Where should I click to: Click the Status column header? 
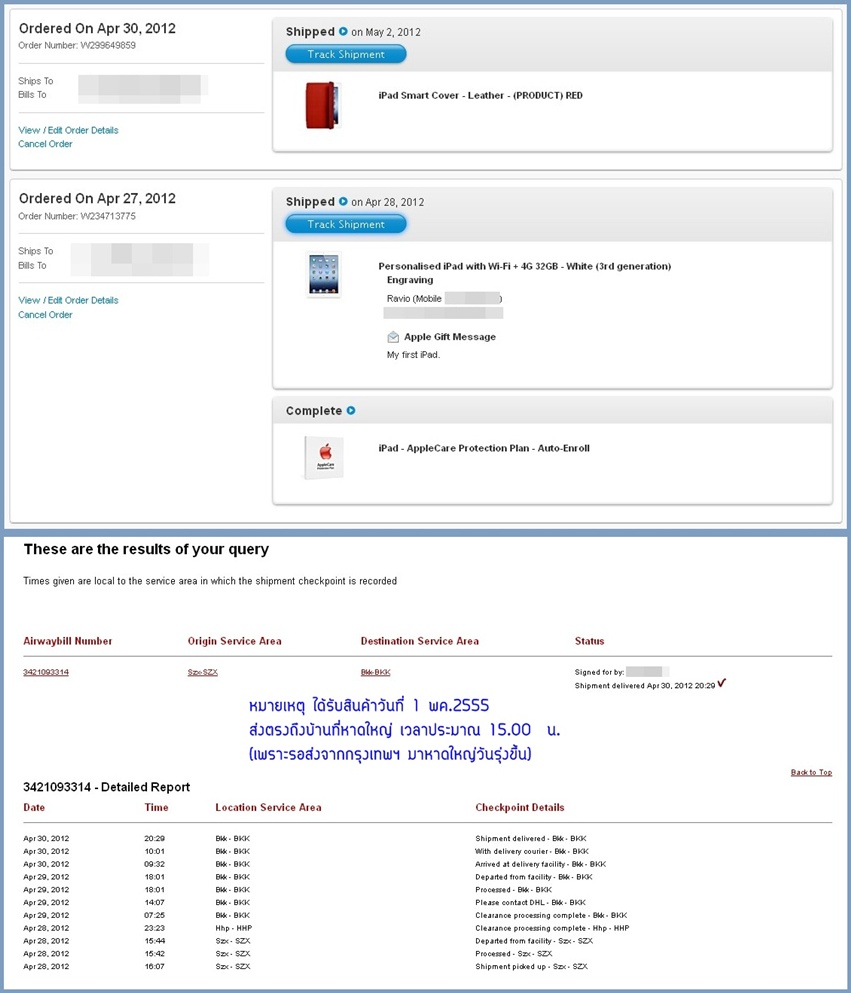coord(589,641)
